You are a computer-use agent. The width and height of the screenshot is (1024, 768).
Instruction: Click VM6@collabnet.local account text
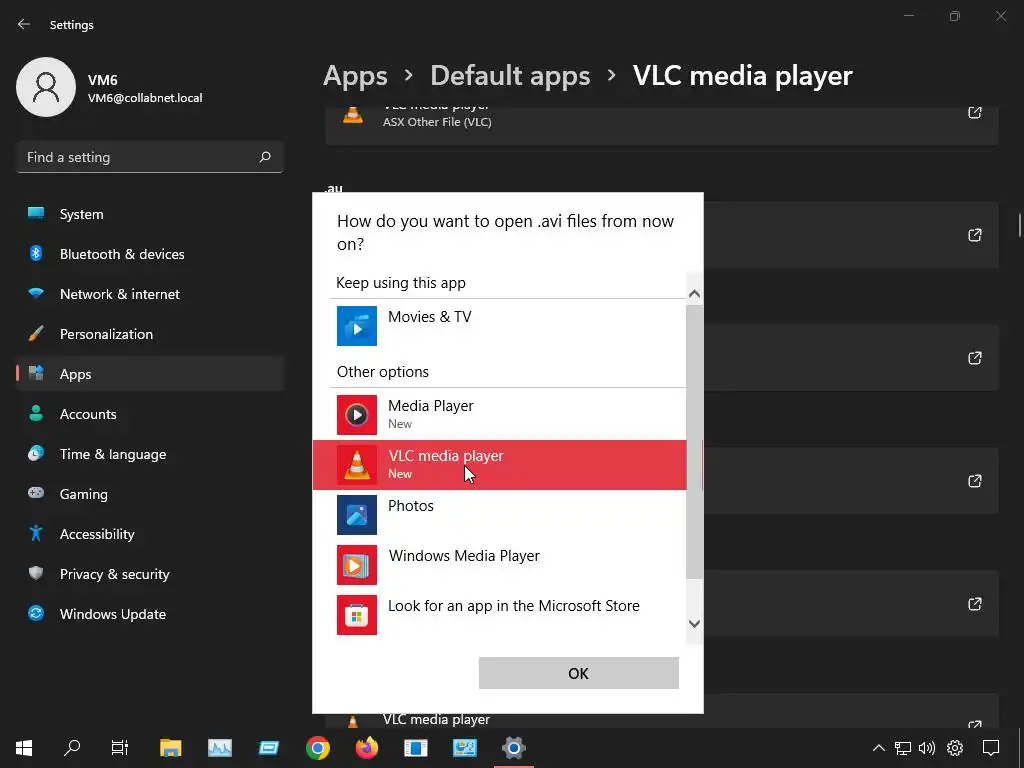(145, 98)
